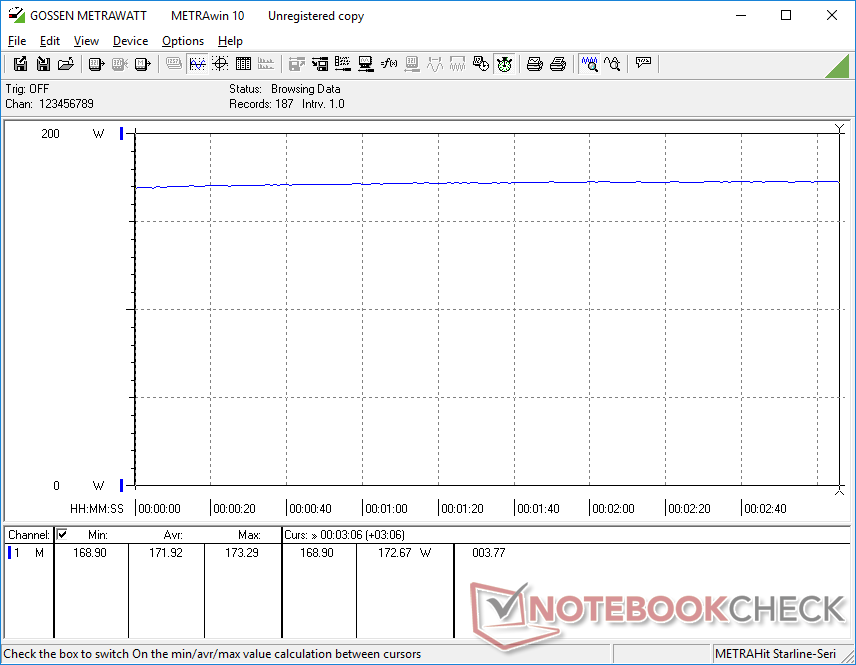The height and width of the screenshot is (665, 856).
Task: Click the 'Intrv. 1.0' interval text
Action: click(x=323, y=104)
